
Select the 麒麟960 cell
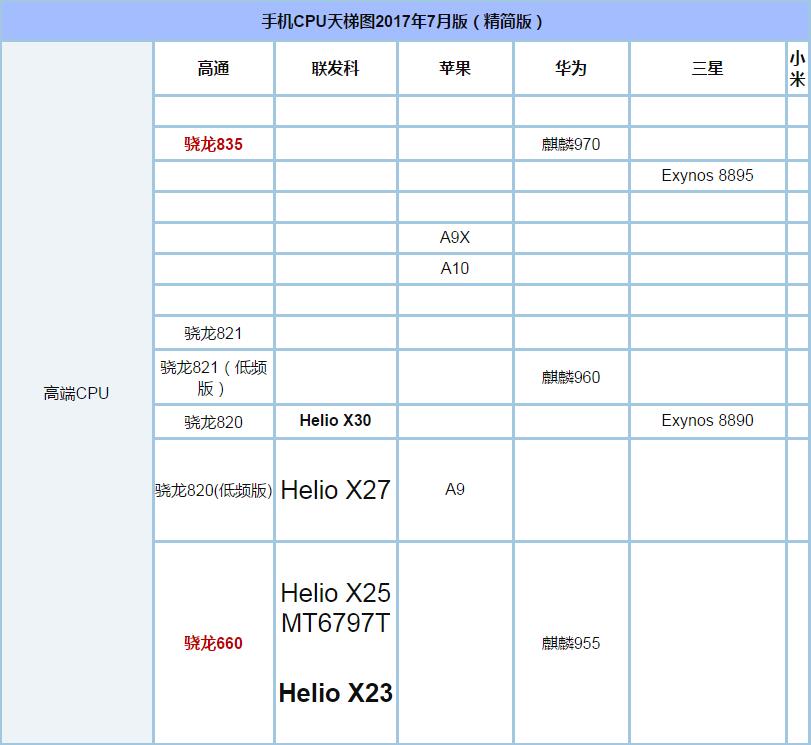point(570,377)
